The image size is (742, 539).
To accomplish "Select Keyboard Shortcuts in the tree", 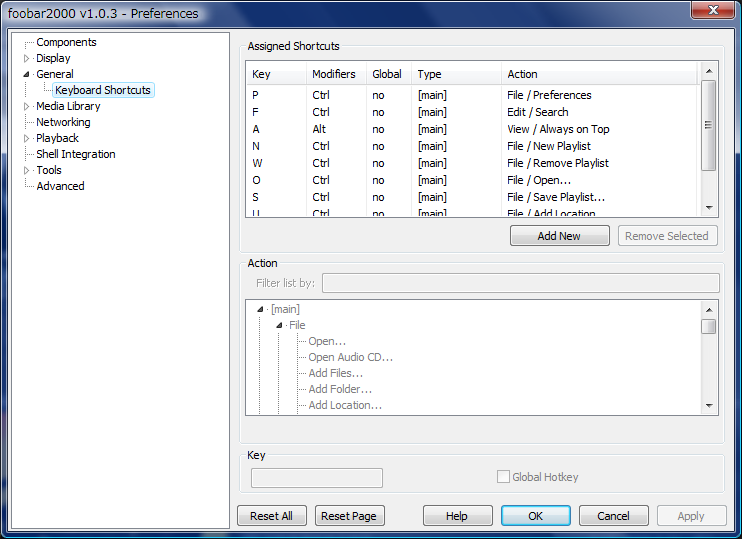I will pos(103,90).
